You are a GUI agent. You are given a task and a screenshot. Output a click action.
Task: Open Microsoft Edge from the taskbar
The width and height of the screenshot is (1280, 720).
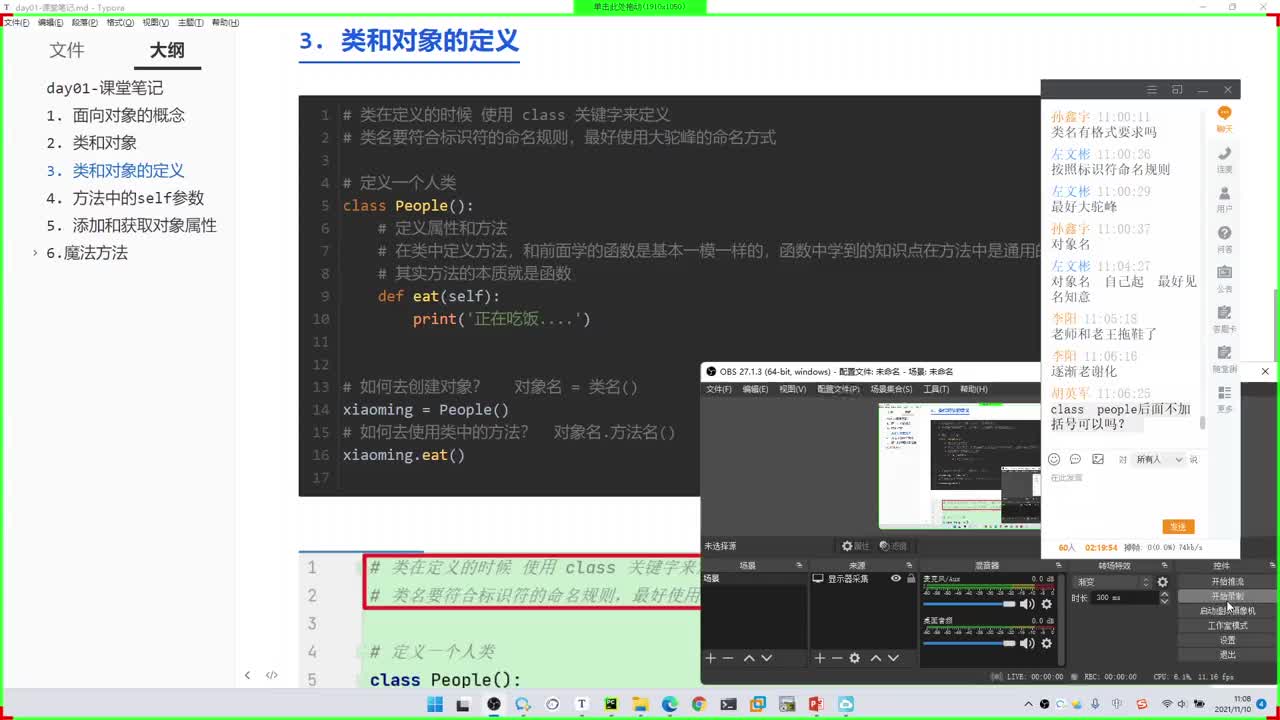[670, 704]
